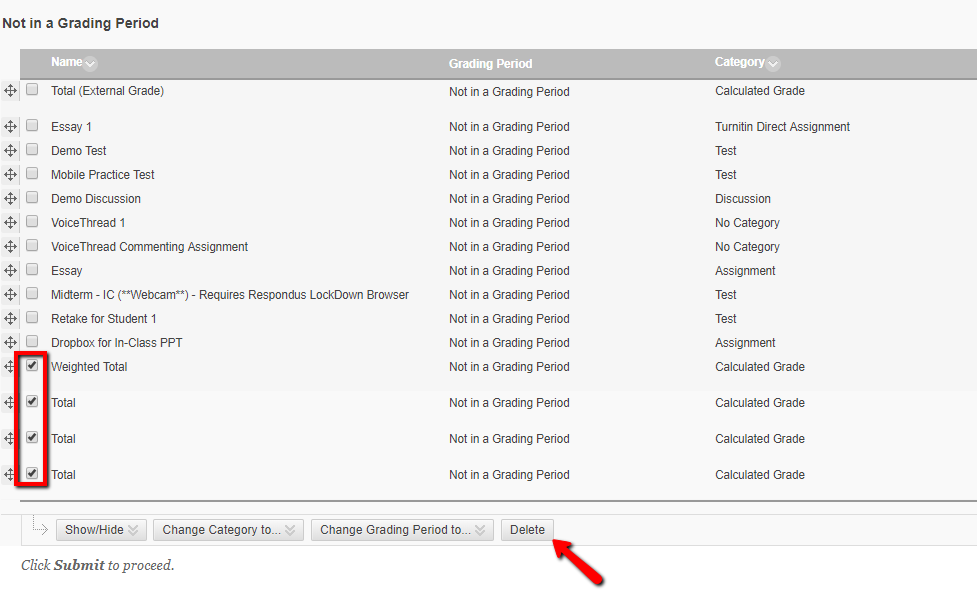Check the Midterm - IC row checkbox
The height and width of the screenshot is (607, 977).
pyautogui.click(x=32, y=294)
